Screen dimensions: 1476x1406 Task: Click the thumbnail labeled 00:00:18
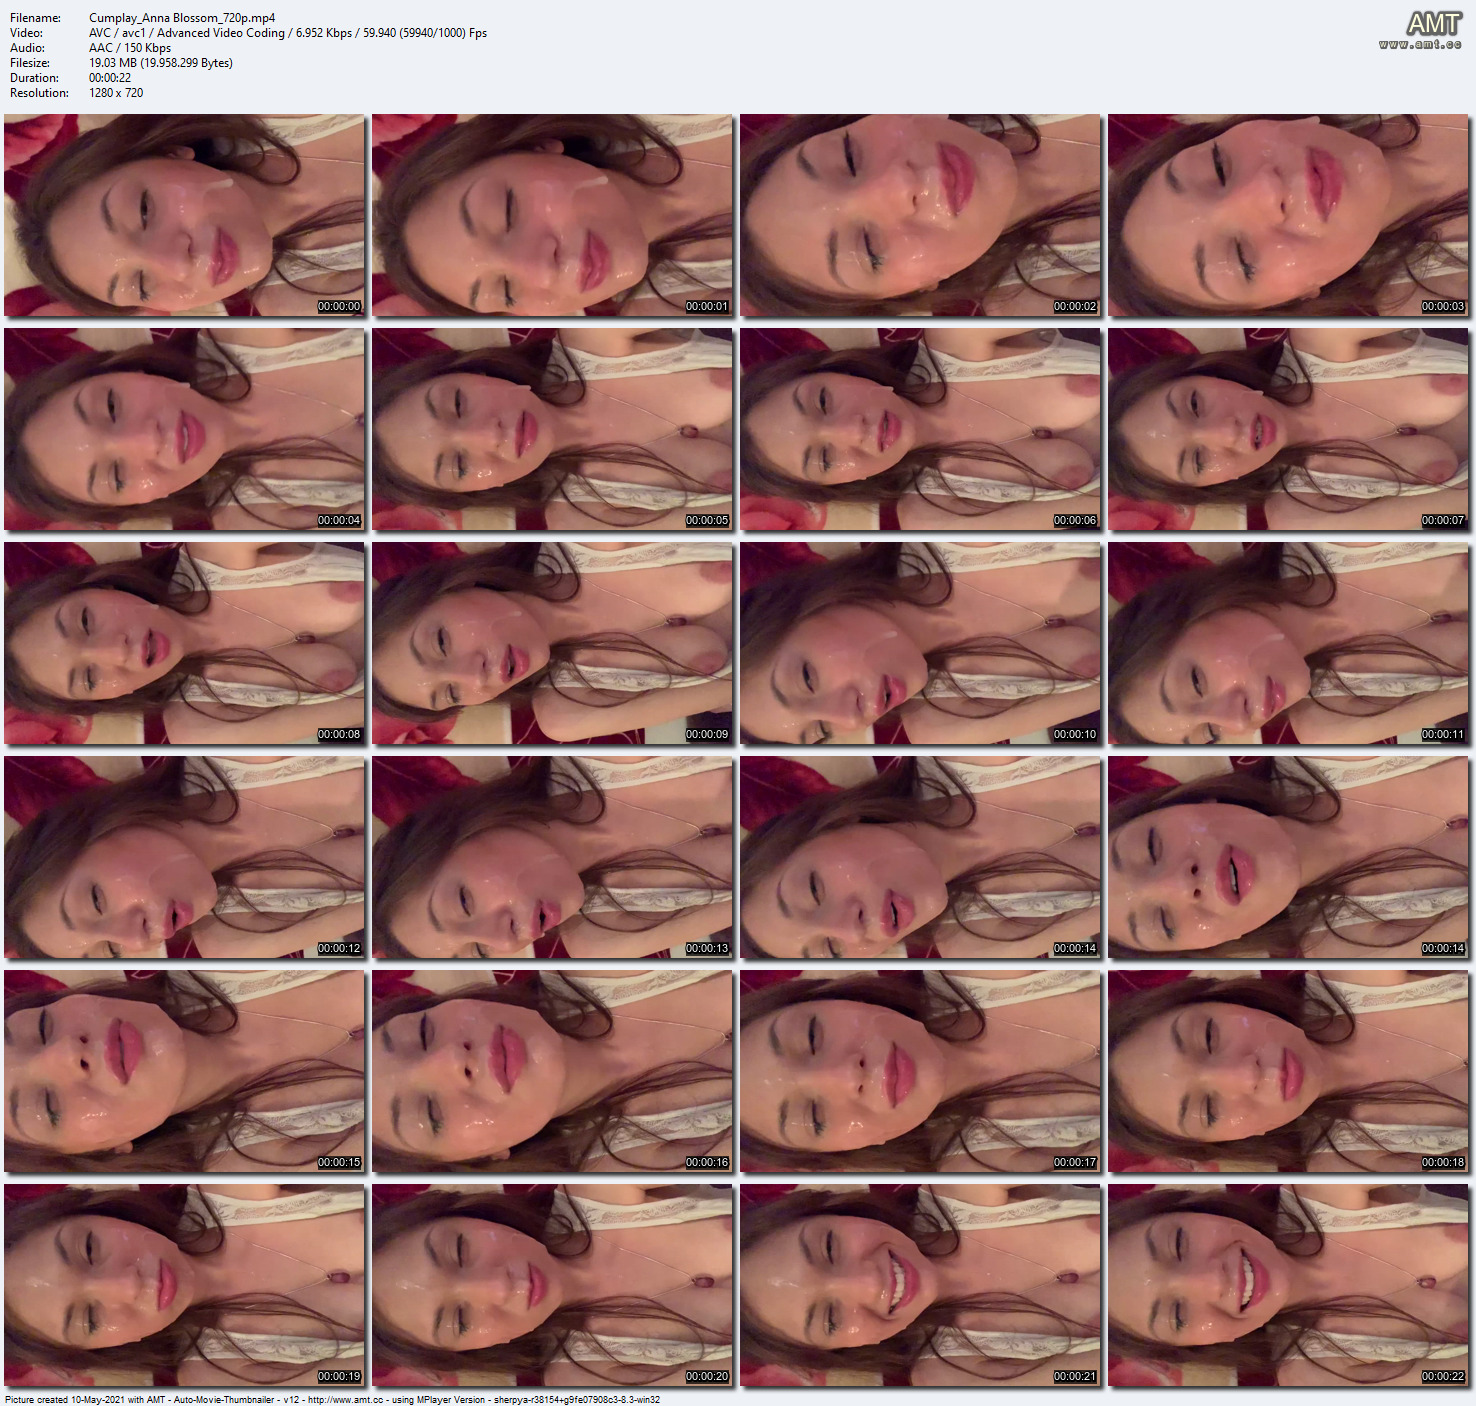tap(1288, 1071)
